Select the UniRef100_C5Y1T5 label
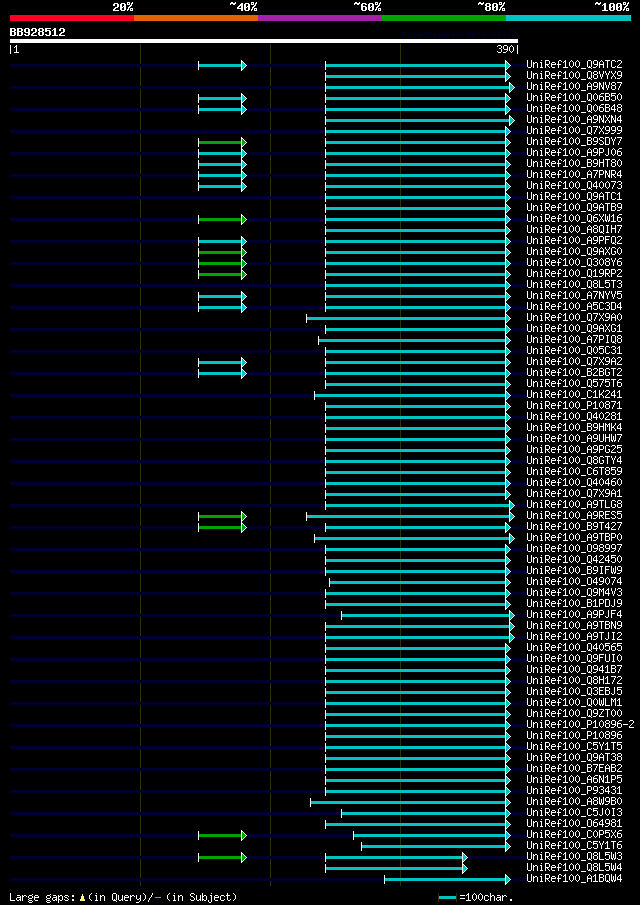This screenshot has width=640, height=905. [x=574, y=747]
